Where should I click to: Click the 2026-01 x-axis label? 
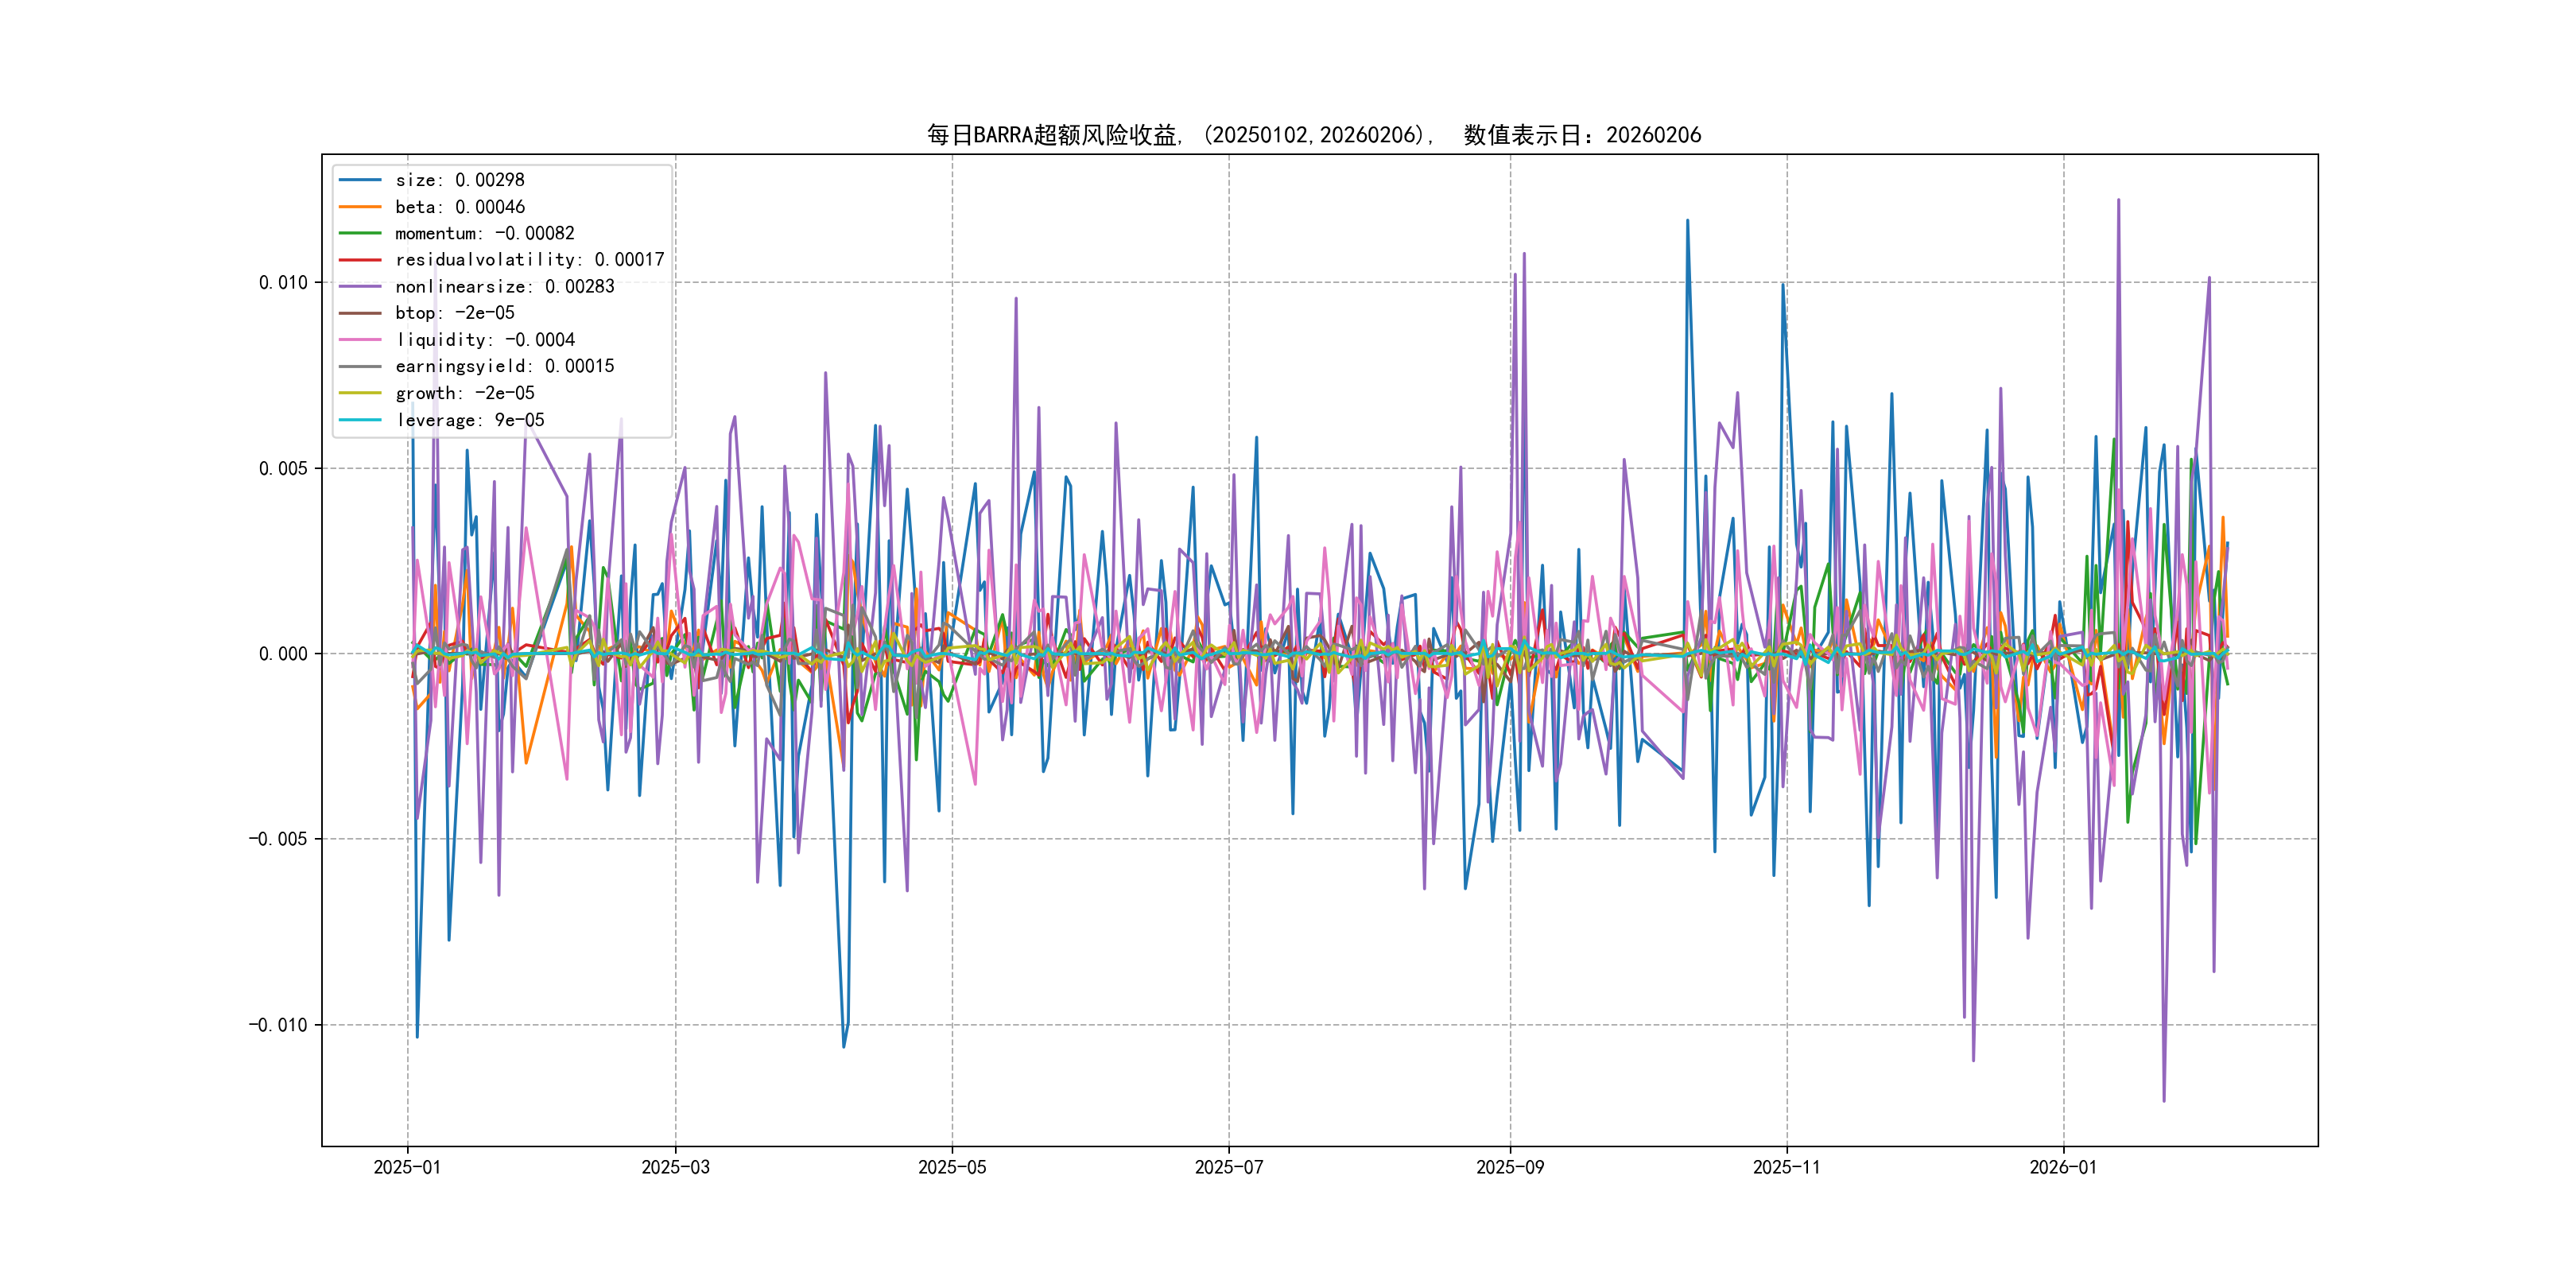pos(2063,1168)
